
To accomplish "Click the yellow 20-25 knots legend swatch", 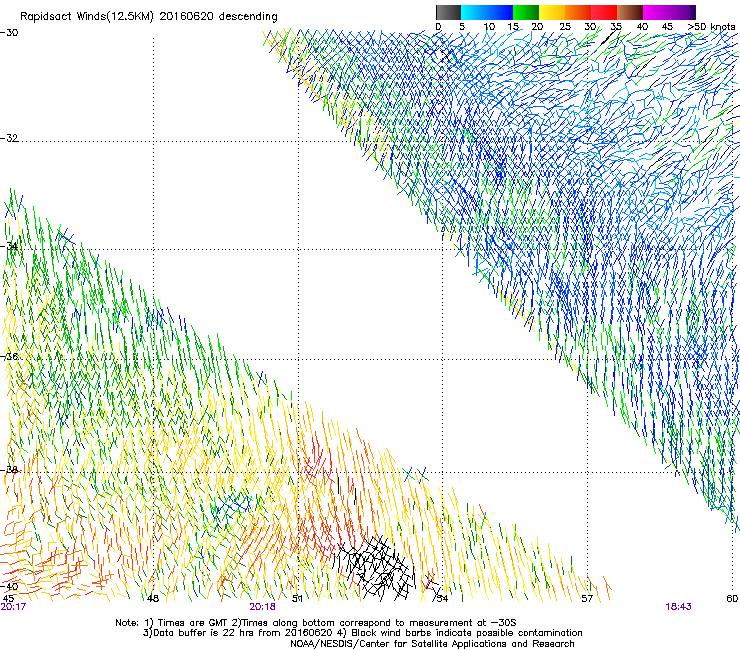I will [552, 12].
